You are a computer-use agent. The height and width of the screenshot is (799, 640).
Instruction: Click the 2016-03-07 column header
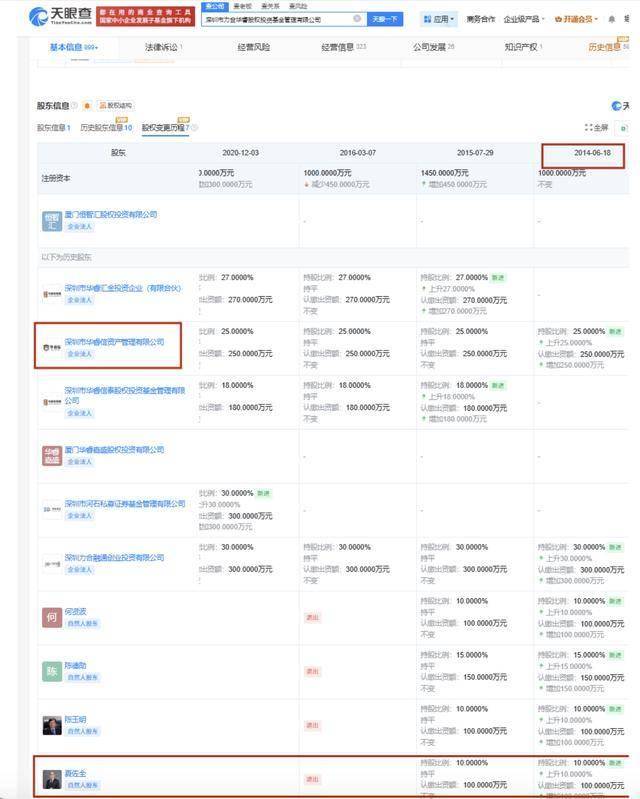coord(358,153)
